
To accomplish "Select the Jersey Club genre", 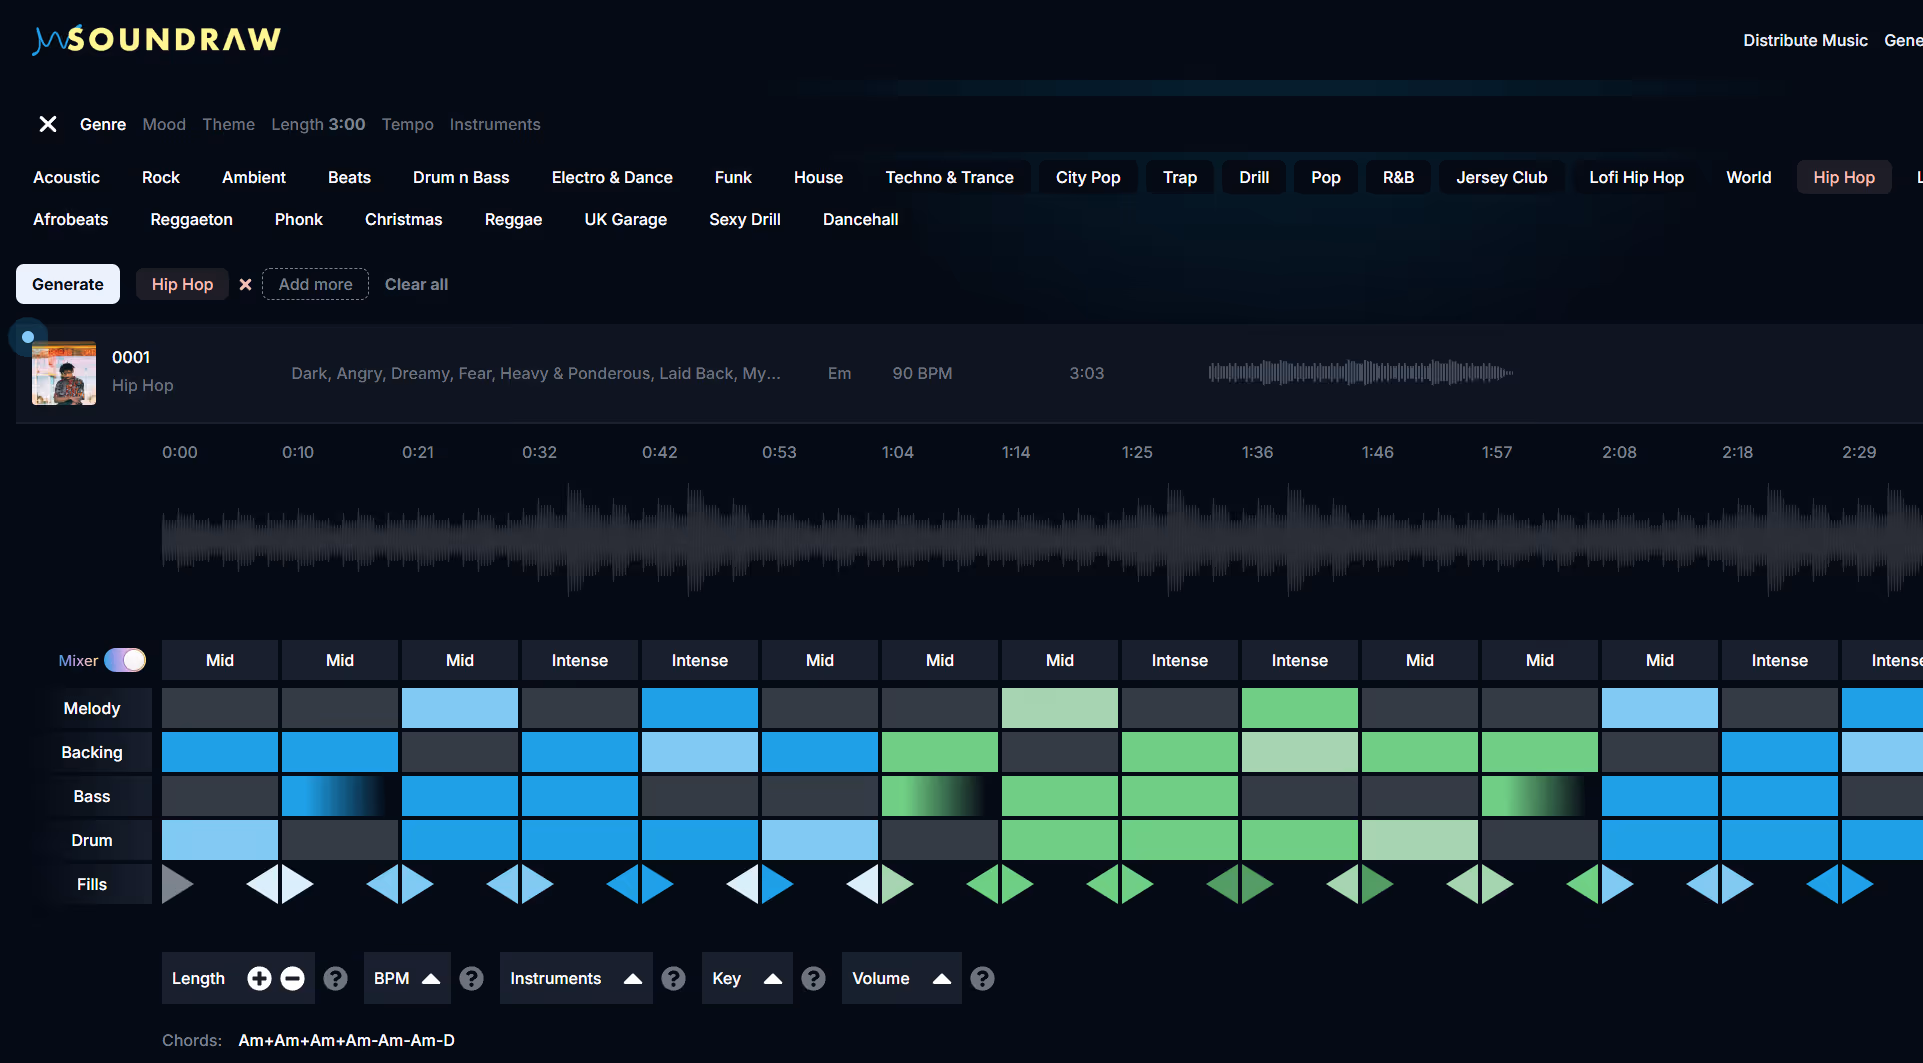I will pyautogui.click(x=1501, y=177).
